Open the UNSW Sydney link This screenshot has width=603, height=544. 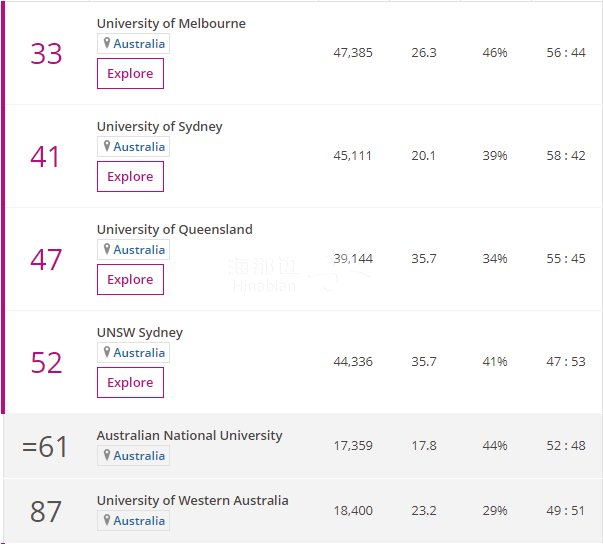140,333
